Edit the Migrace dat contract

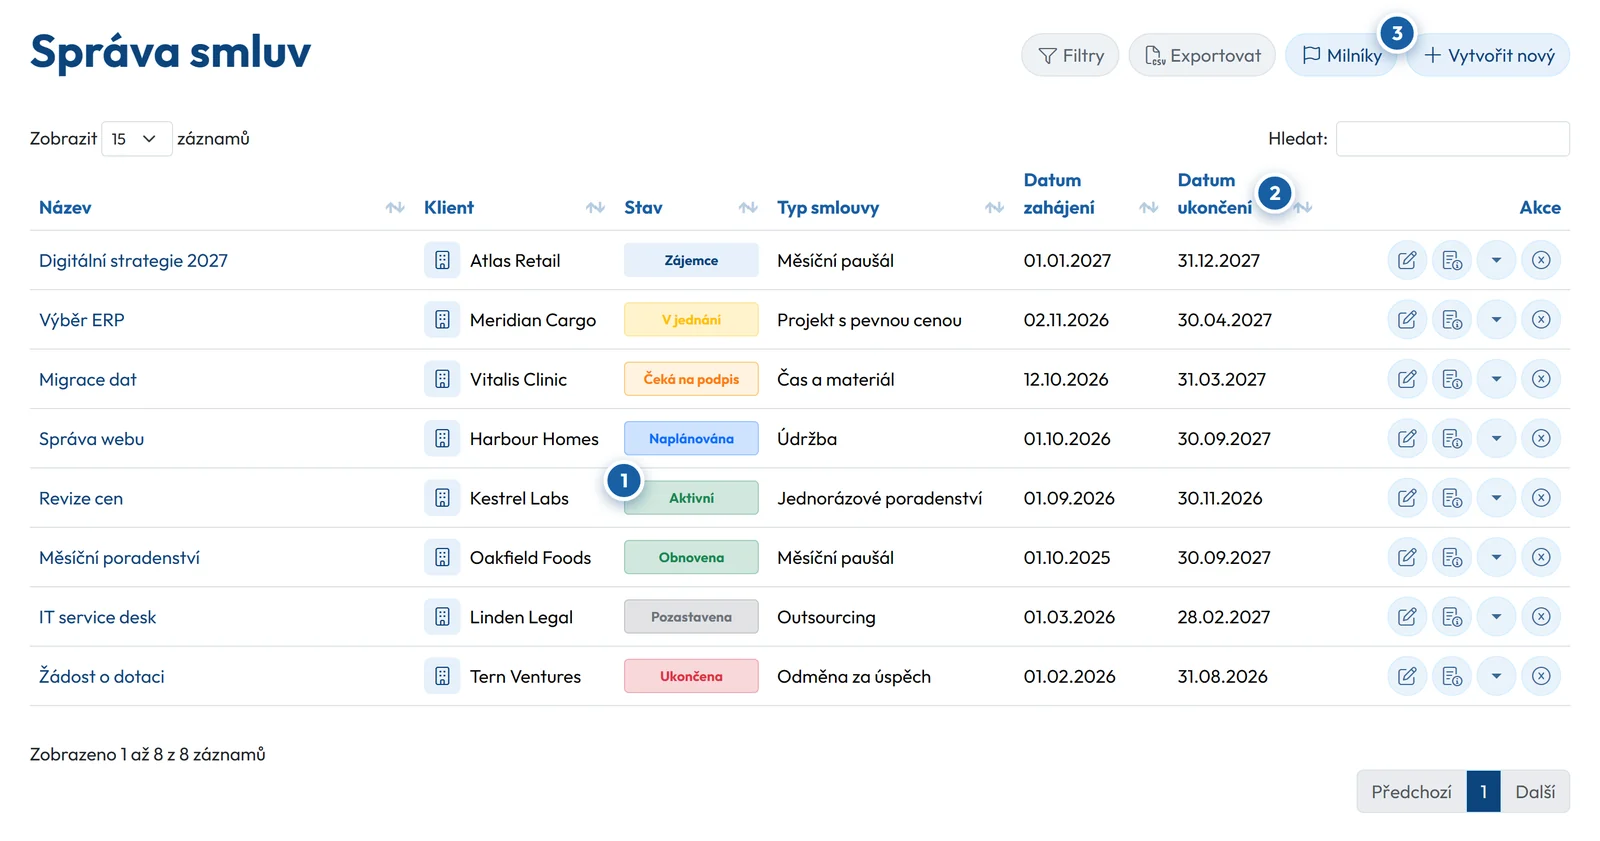[x=1407, y=379]
